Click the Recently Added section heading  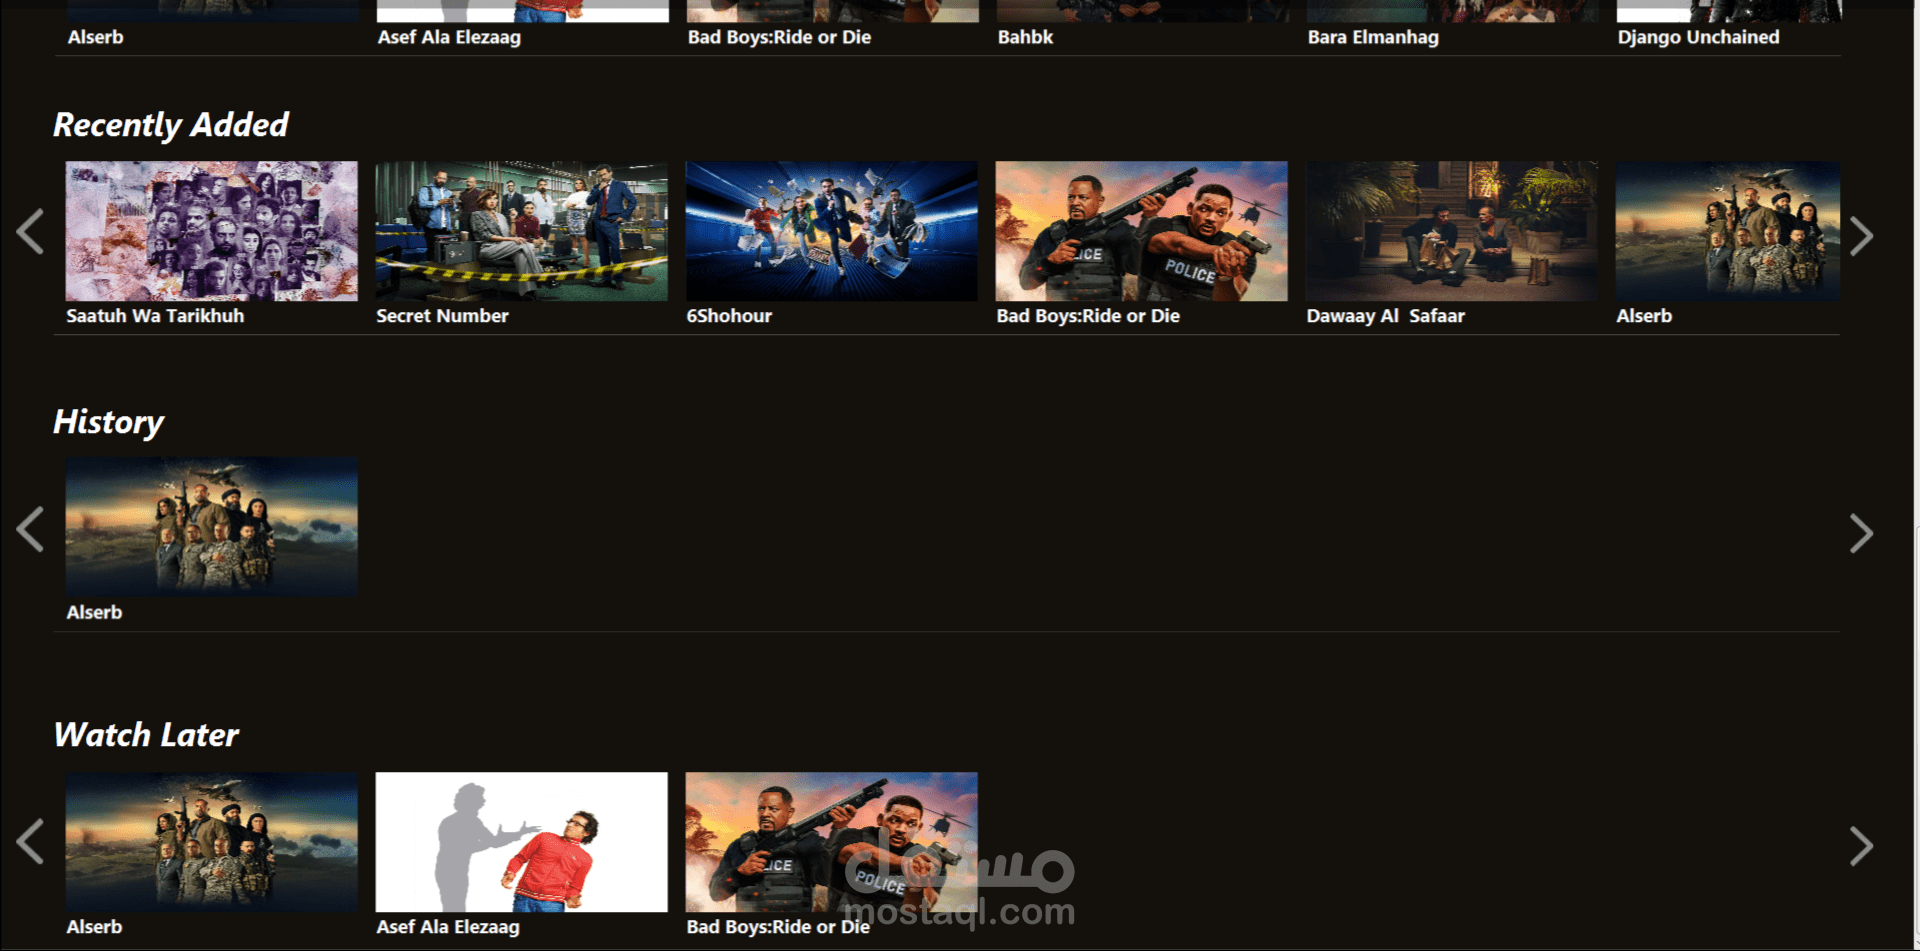coord(171,125)
